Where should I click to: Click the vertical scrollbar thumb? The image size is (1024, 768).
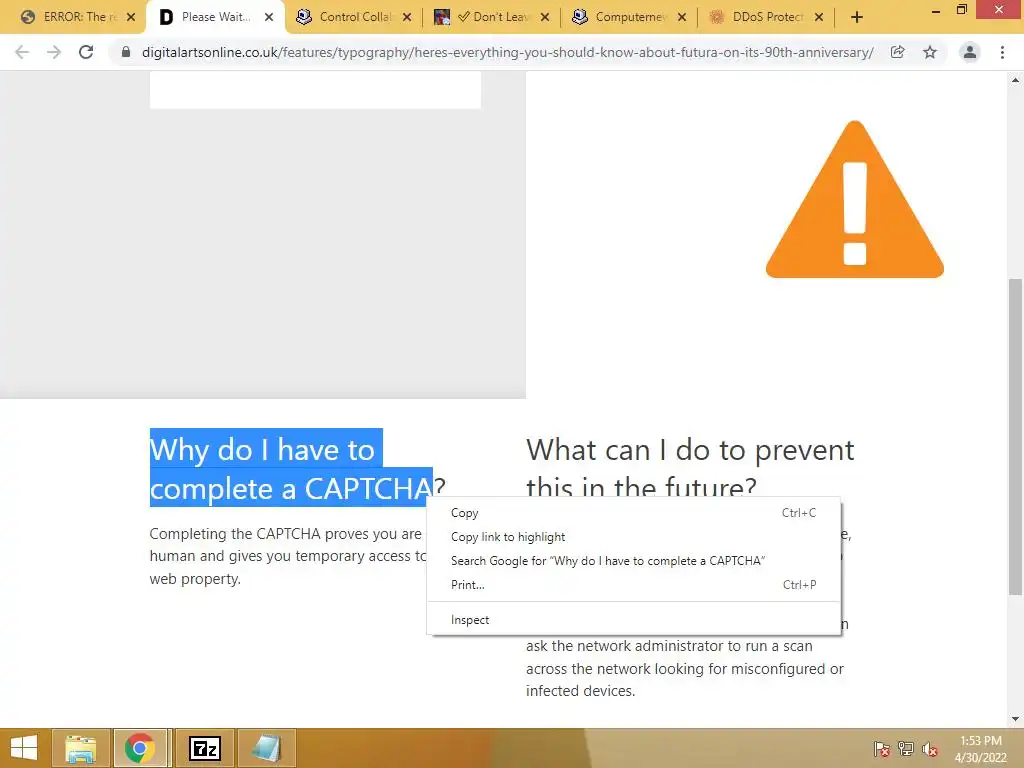tap(1015, 436)
